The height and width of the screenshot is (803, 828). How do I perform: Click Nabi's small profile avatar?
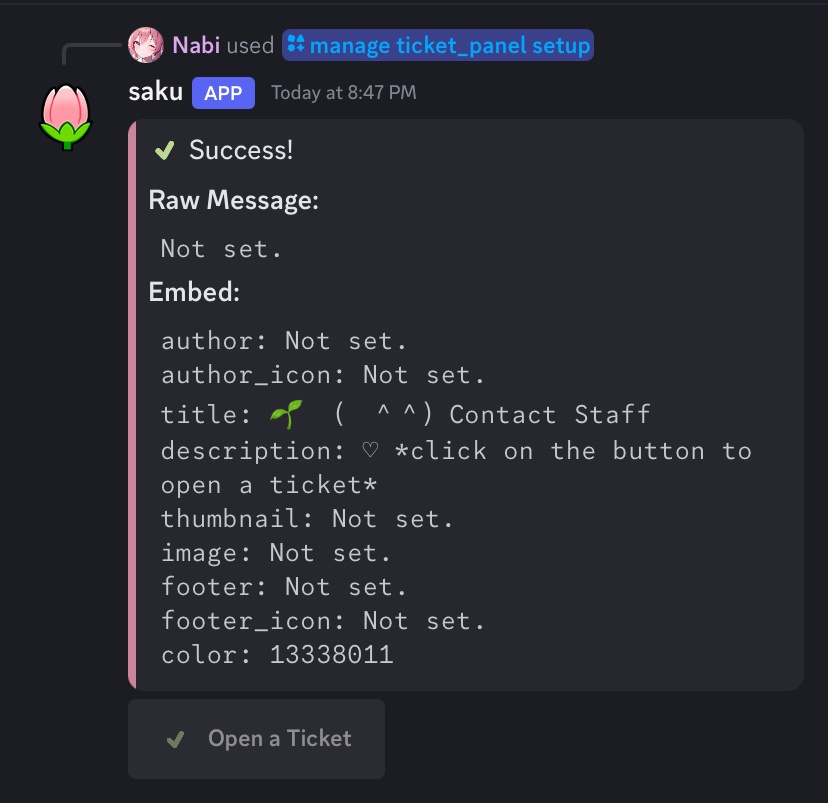[x=146, y=45]
